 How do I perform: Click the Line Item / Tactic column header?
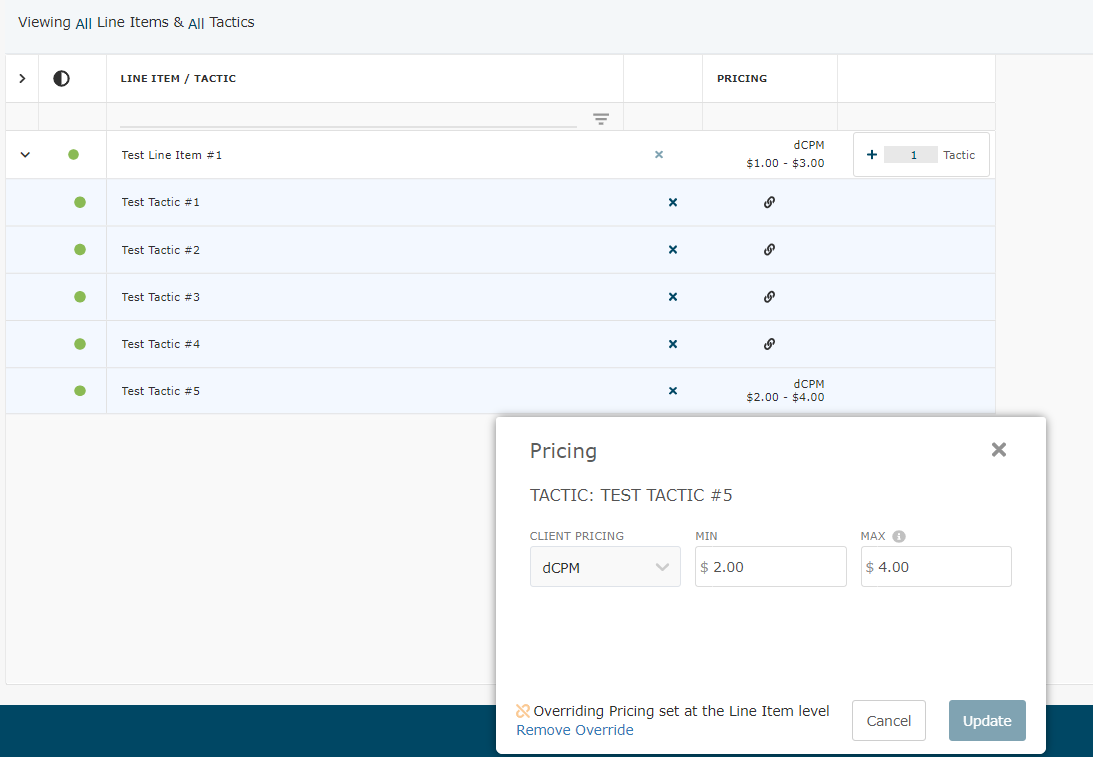click(x=179, y=79)
